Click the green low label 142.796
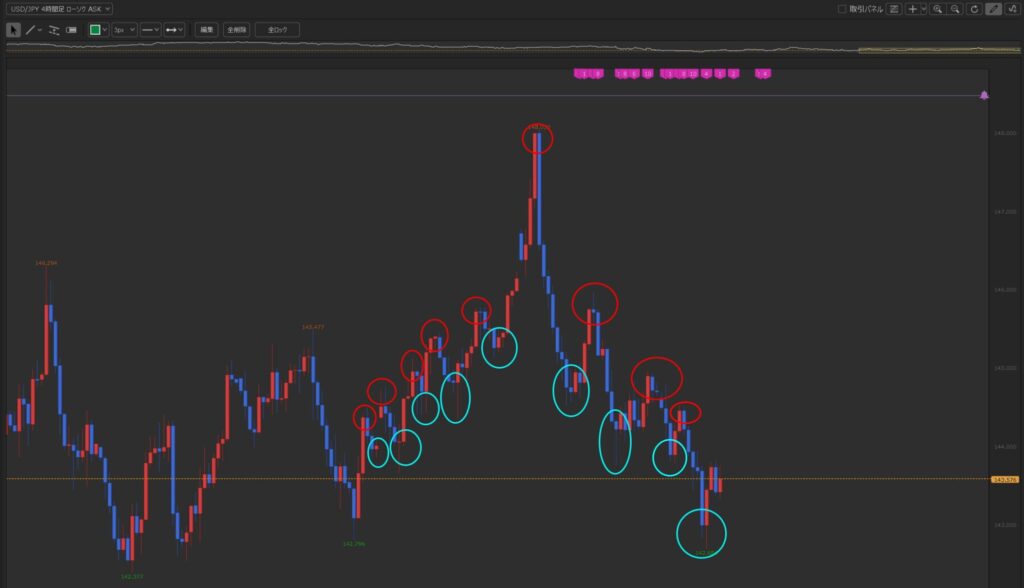 pos(354,544)
